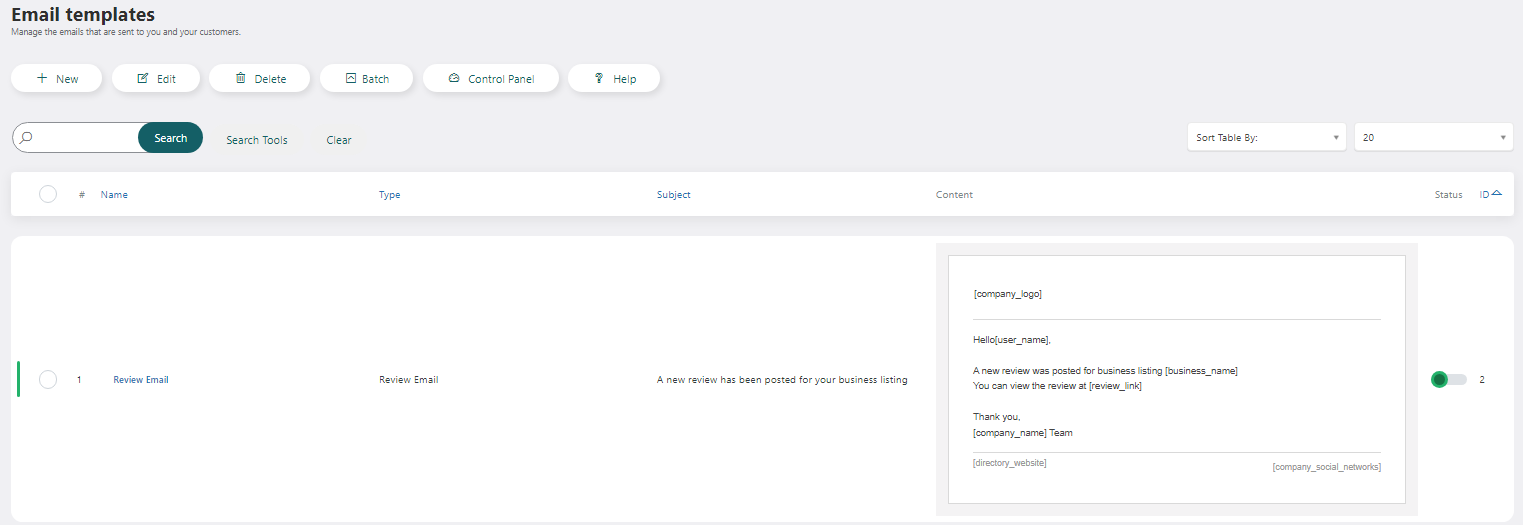Click the Control Panel button label
1523x525 pixels.
click(x=501, y=79)
